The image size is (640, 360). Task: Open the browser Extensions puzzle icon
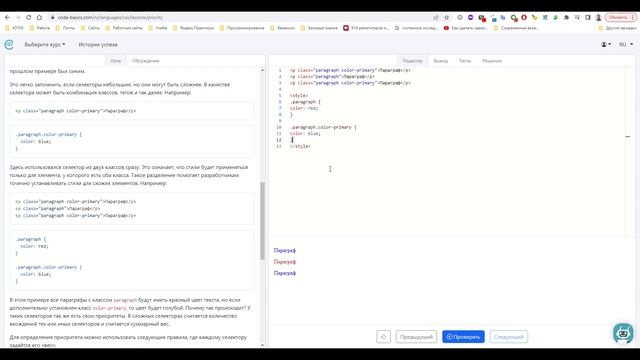566,18
